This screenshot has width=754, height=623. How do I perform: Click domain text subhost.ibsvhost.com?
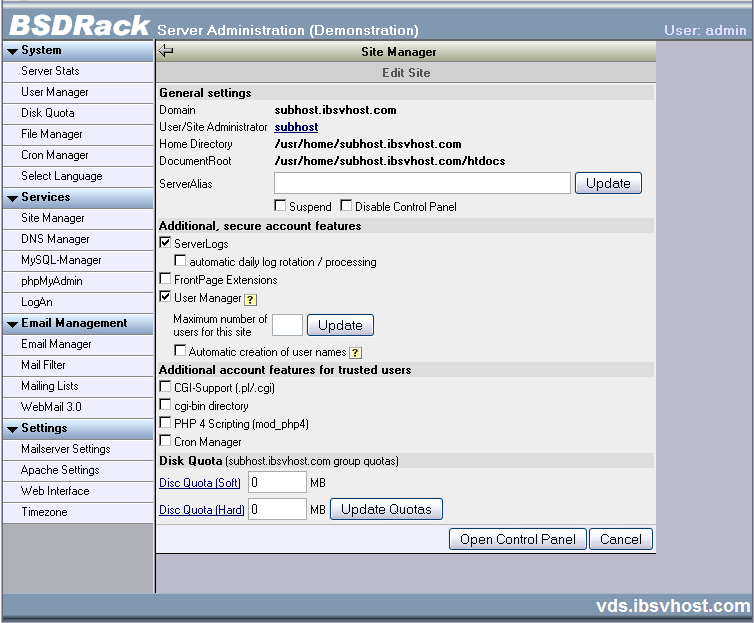(335, 110)
